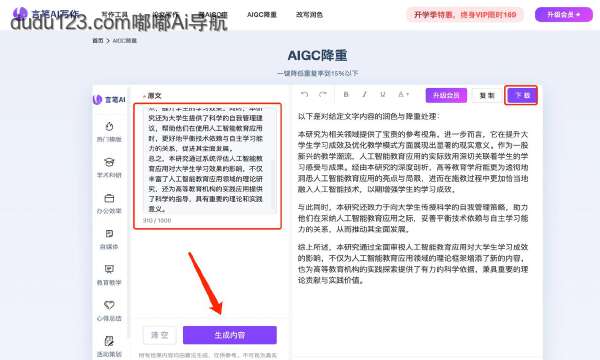Open the flame icon hot templates category
The image size is (600, 360).
tap(109, 132)
